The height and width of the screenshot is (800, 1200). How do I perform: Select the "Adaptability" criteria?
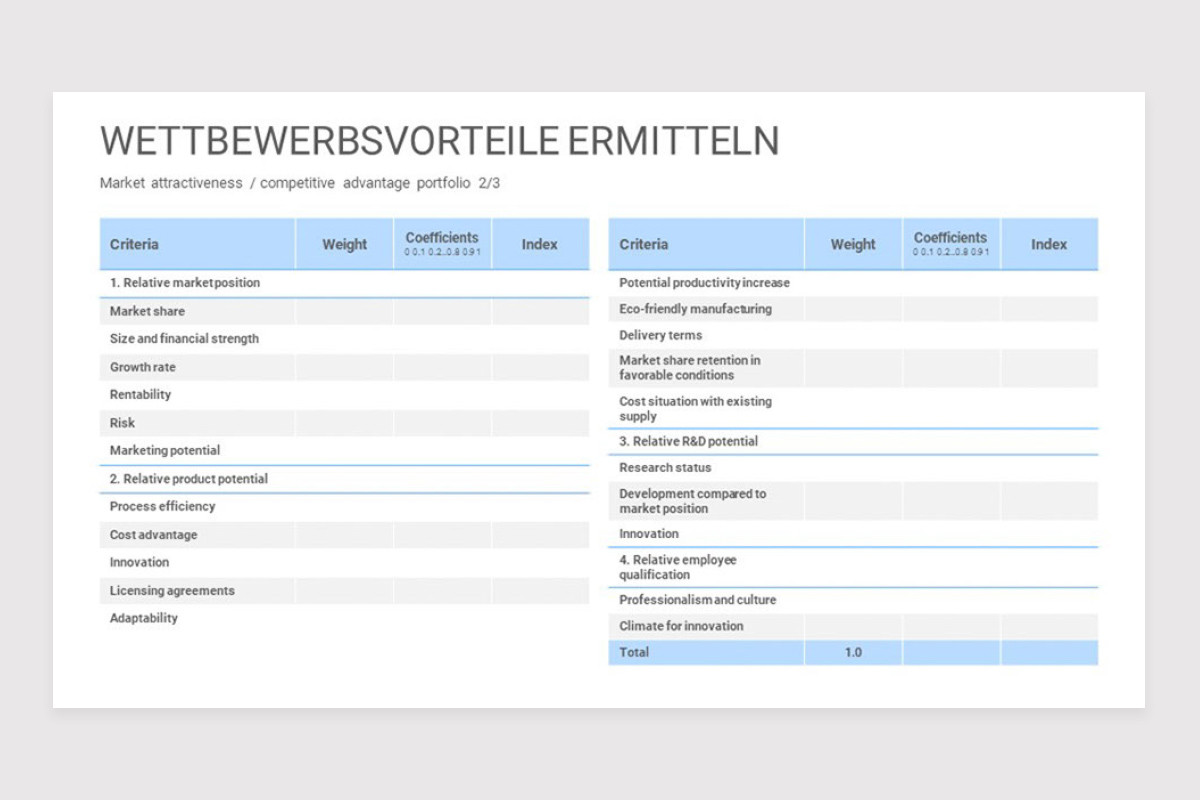[144, 618]
